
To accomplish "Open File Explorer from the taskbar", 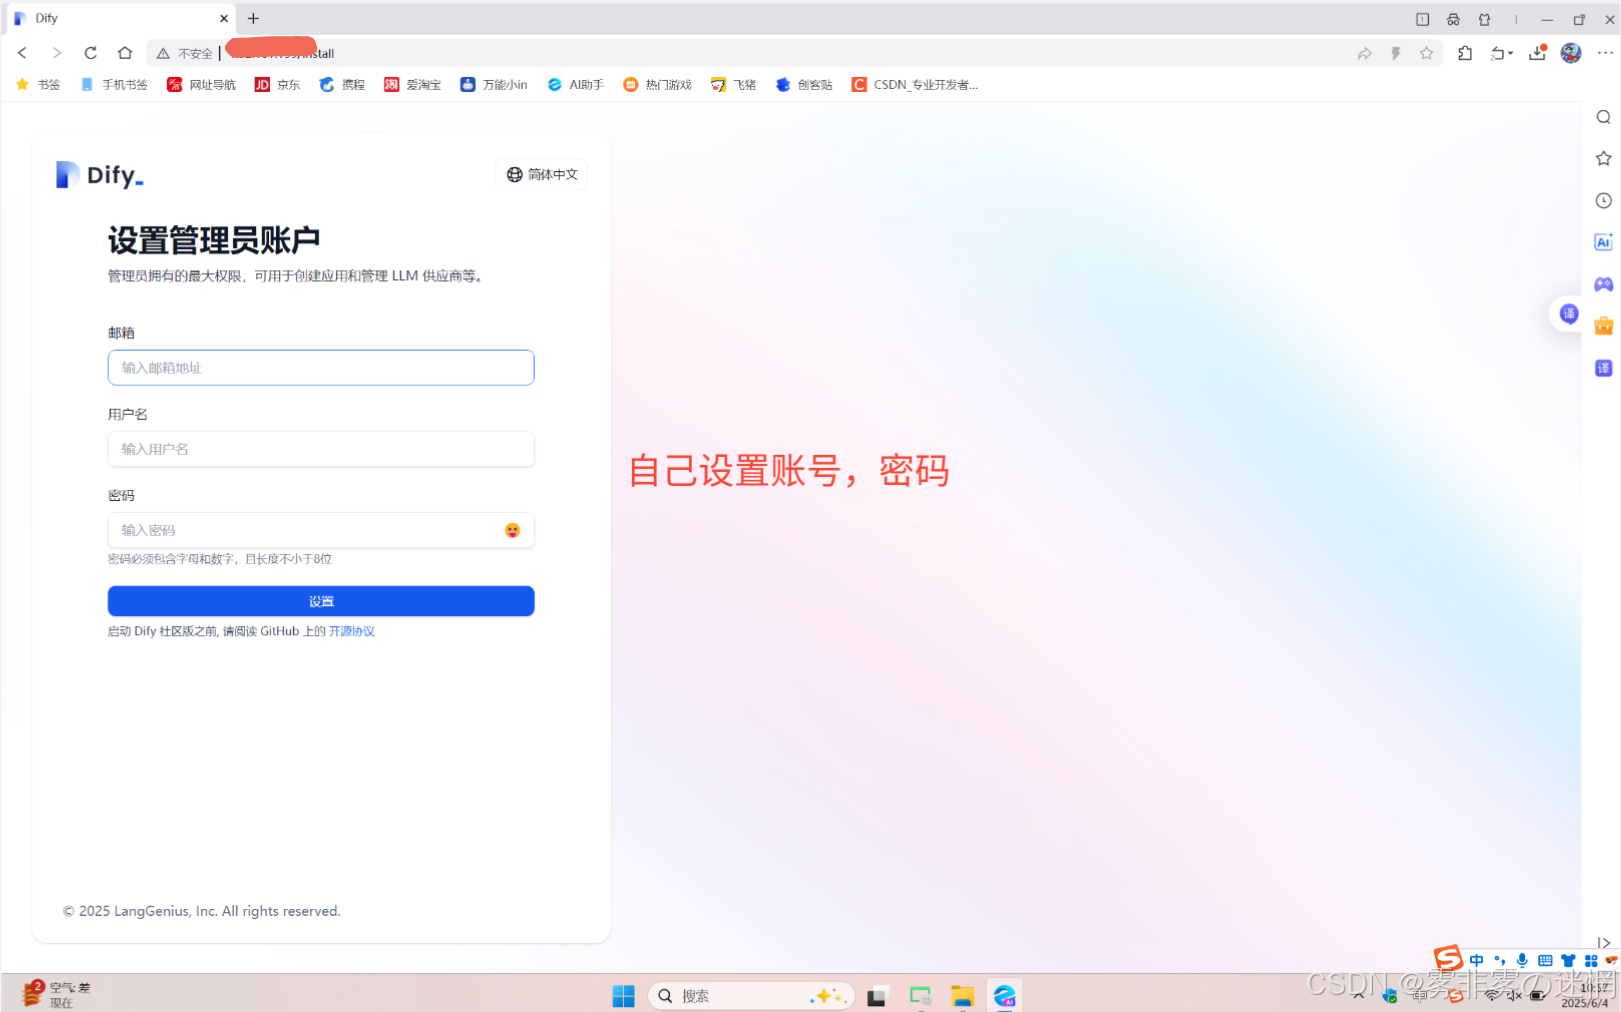I will tap(962, 995).
